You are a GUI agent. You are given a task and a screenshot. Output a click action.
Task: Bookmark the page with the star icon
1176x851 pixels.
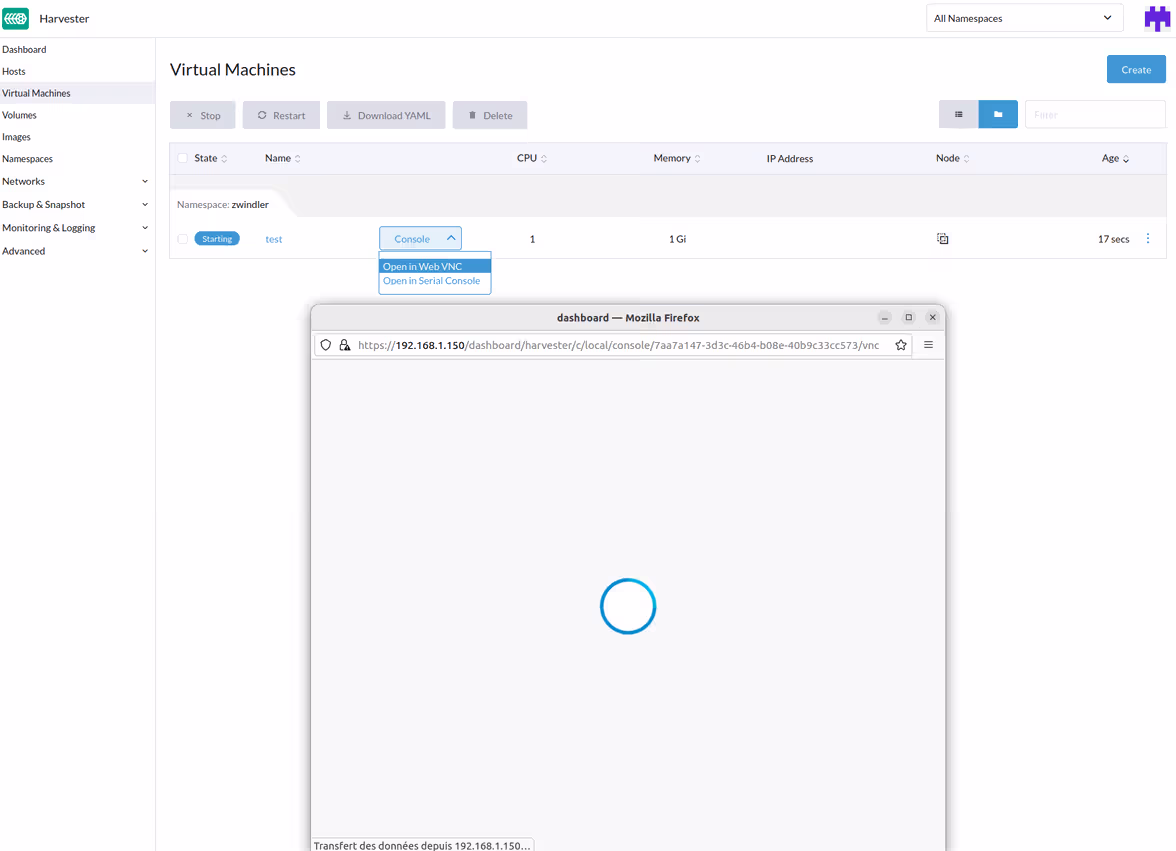click(x=901, y=345)
